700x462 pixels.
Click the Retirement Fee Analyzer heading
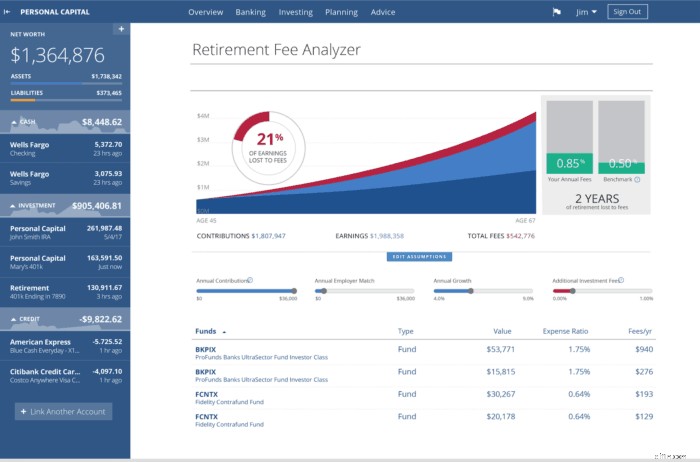pyautogui.click(x=276, y=50)
